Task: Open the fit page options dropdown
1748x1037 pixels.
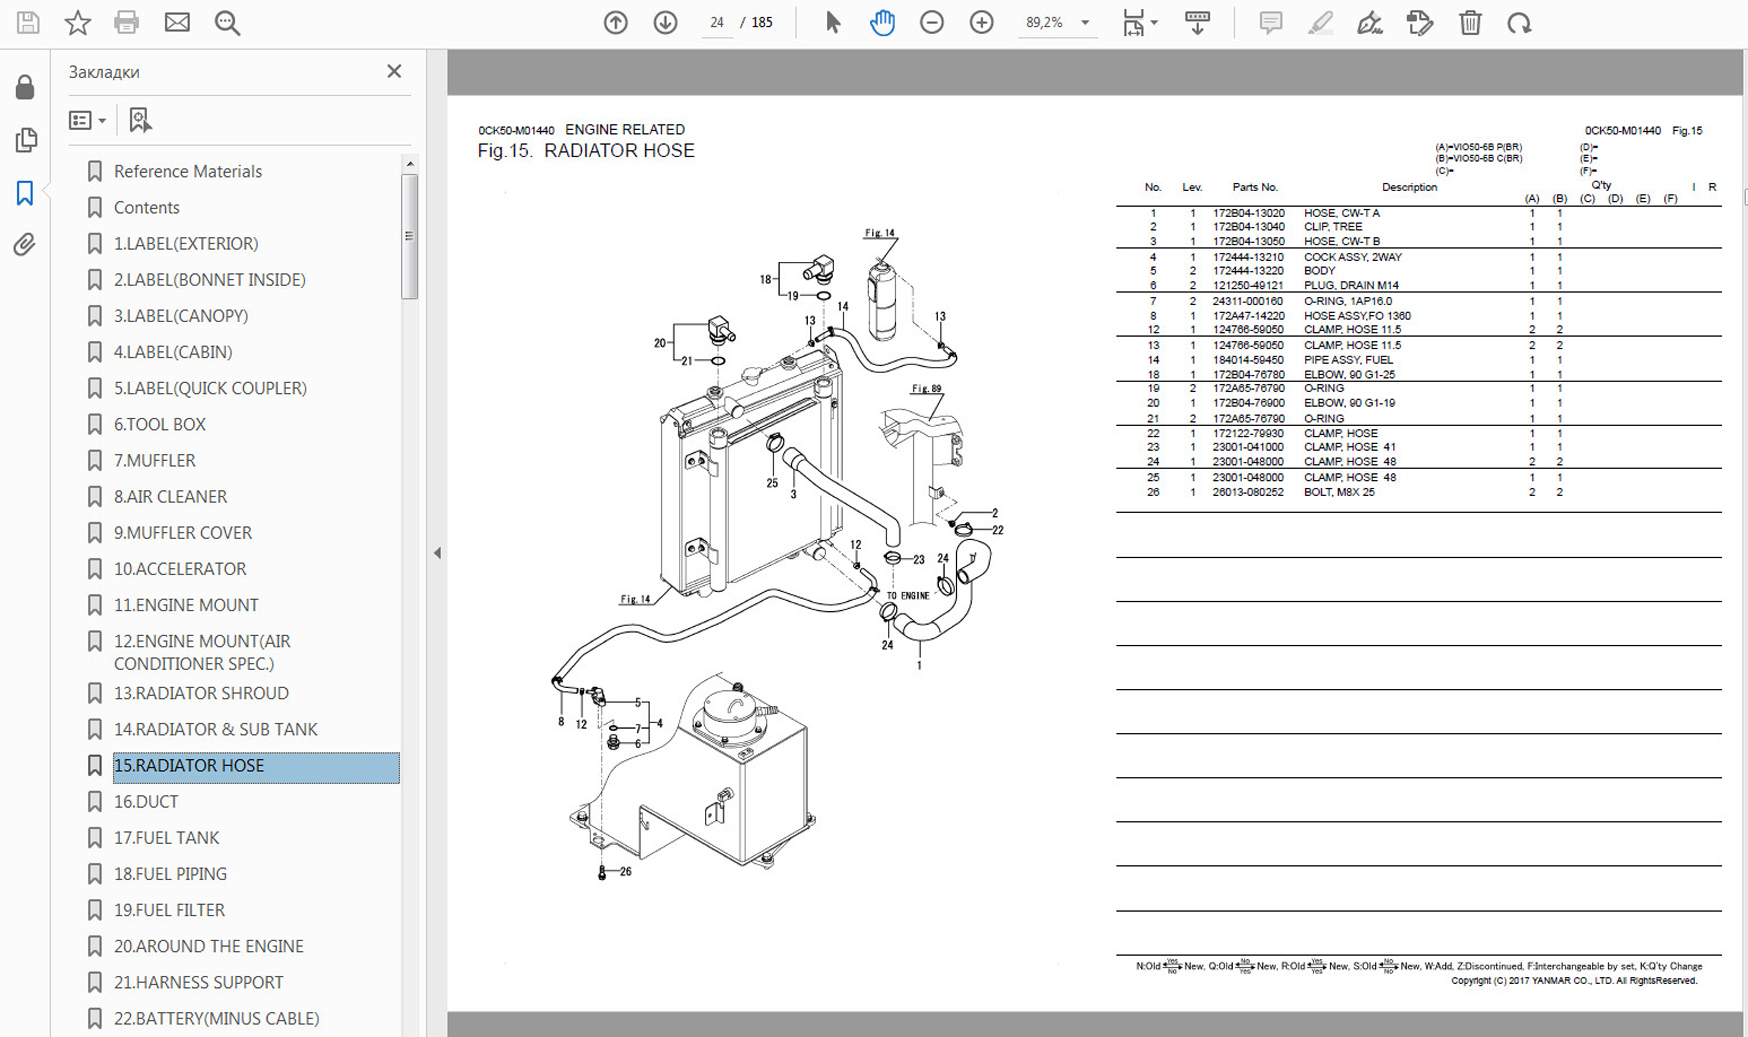Action: 1154,22
